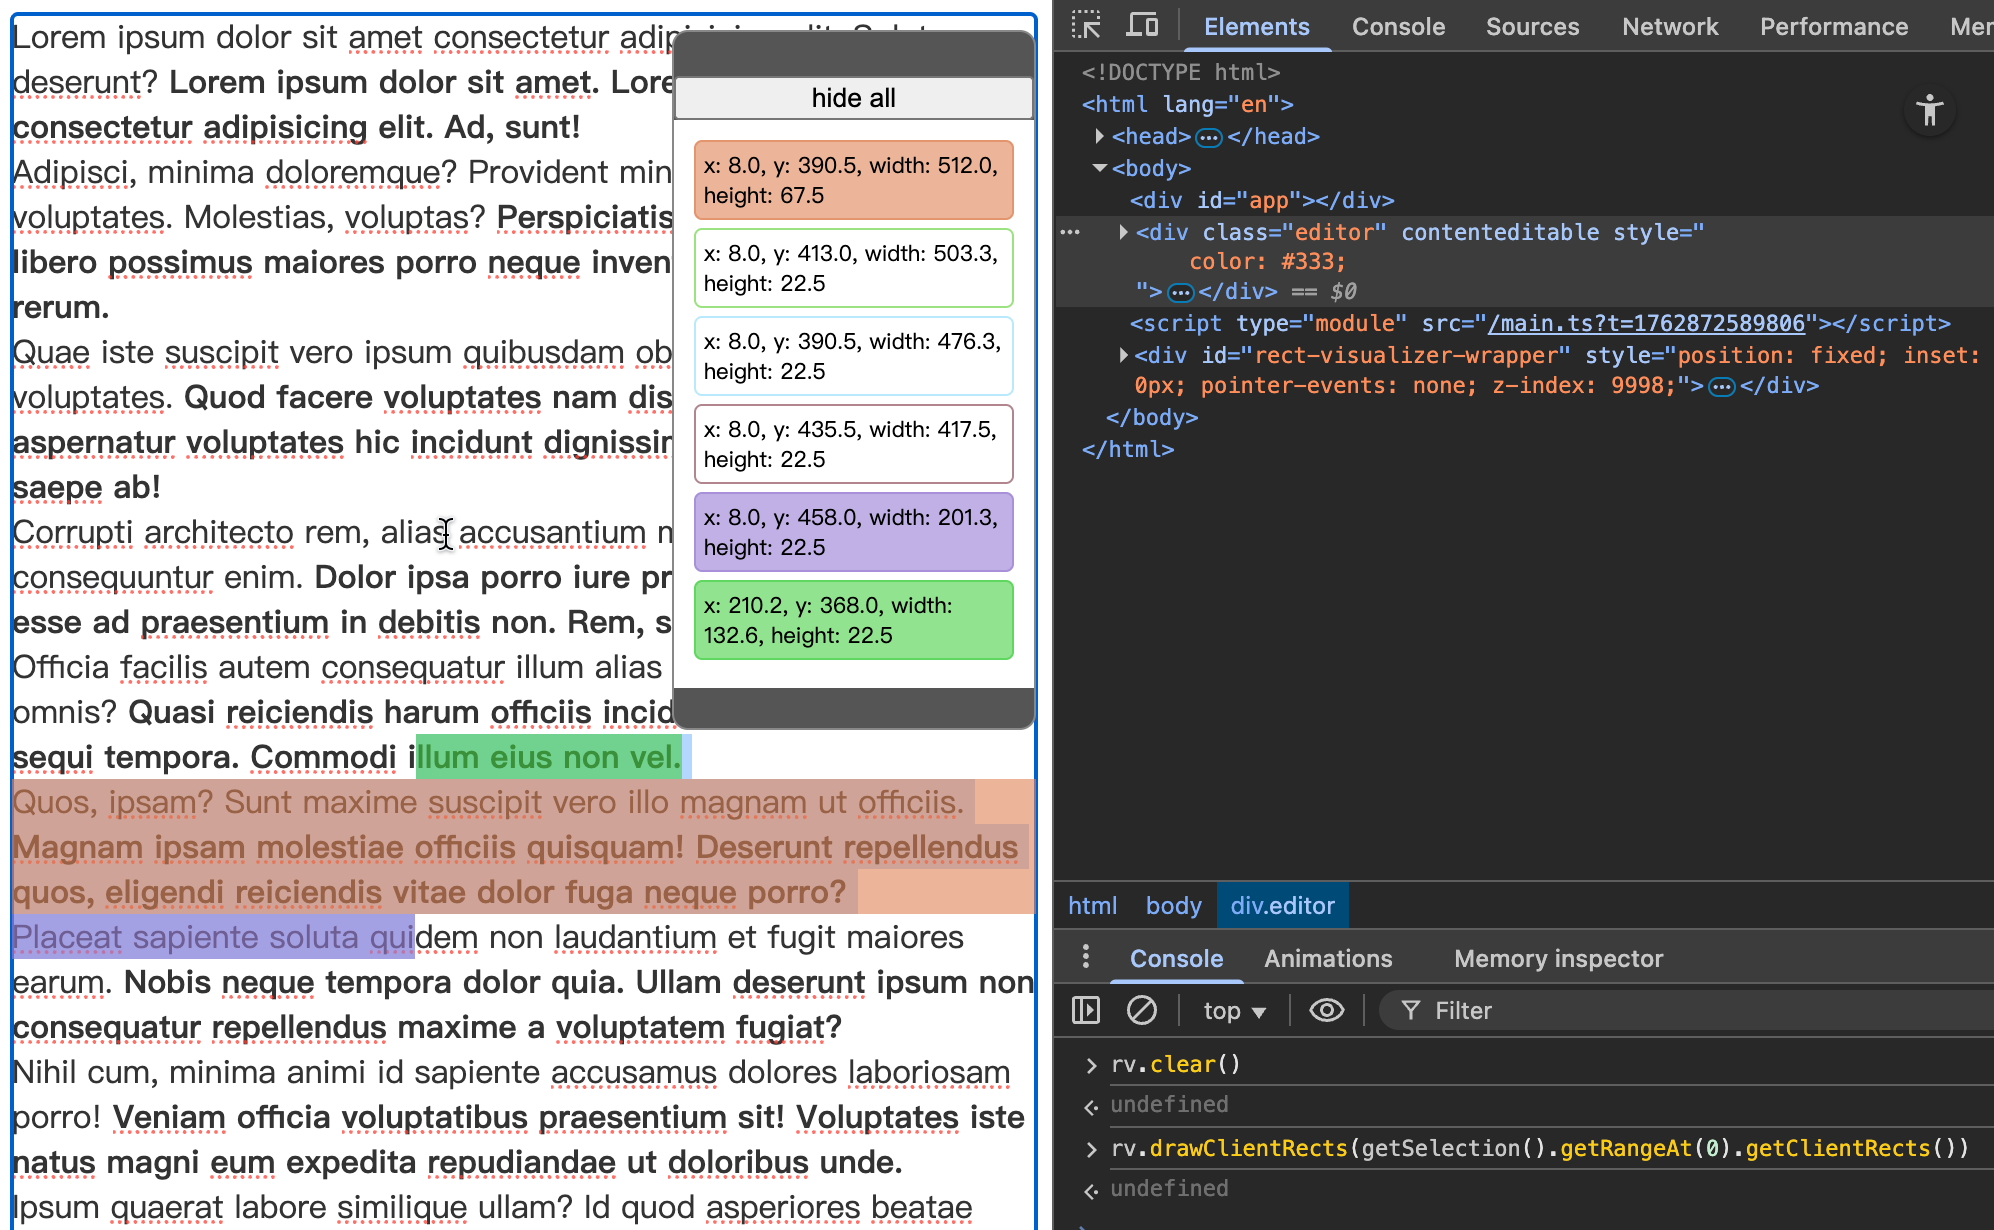Open the main.ts script source link

1646,323
